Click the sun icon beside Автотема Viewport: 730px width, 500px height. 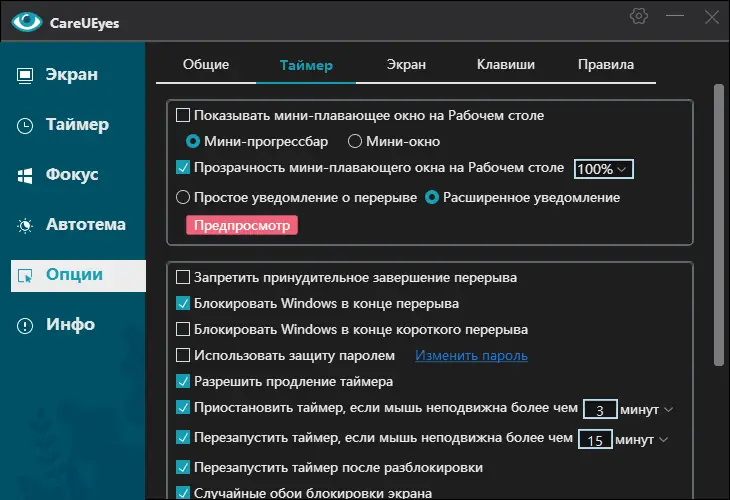(x=25, y=225)
